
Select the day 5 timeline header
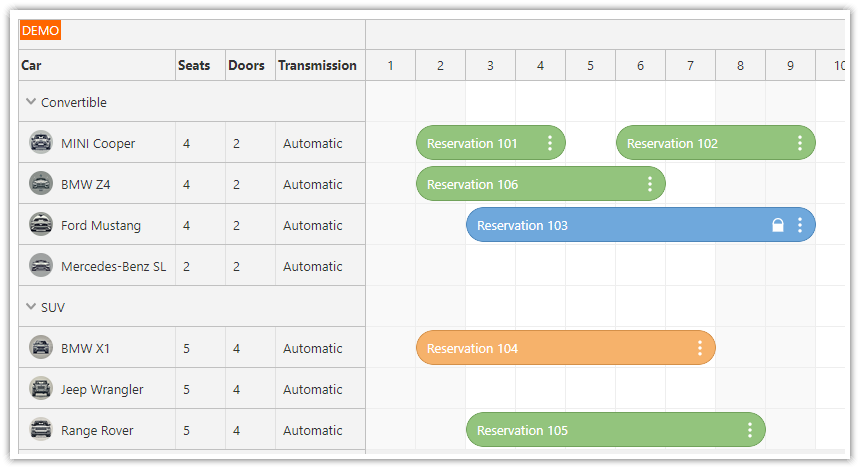pos(590,65)
